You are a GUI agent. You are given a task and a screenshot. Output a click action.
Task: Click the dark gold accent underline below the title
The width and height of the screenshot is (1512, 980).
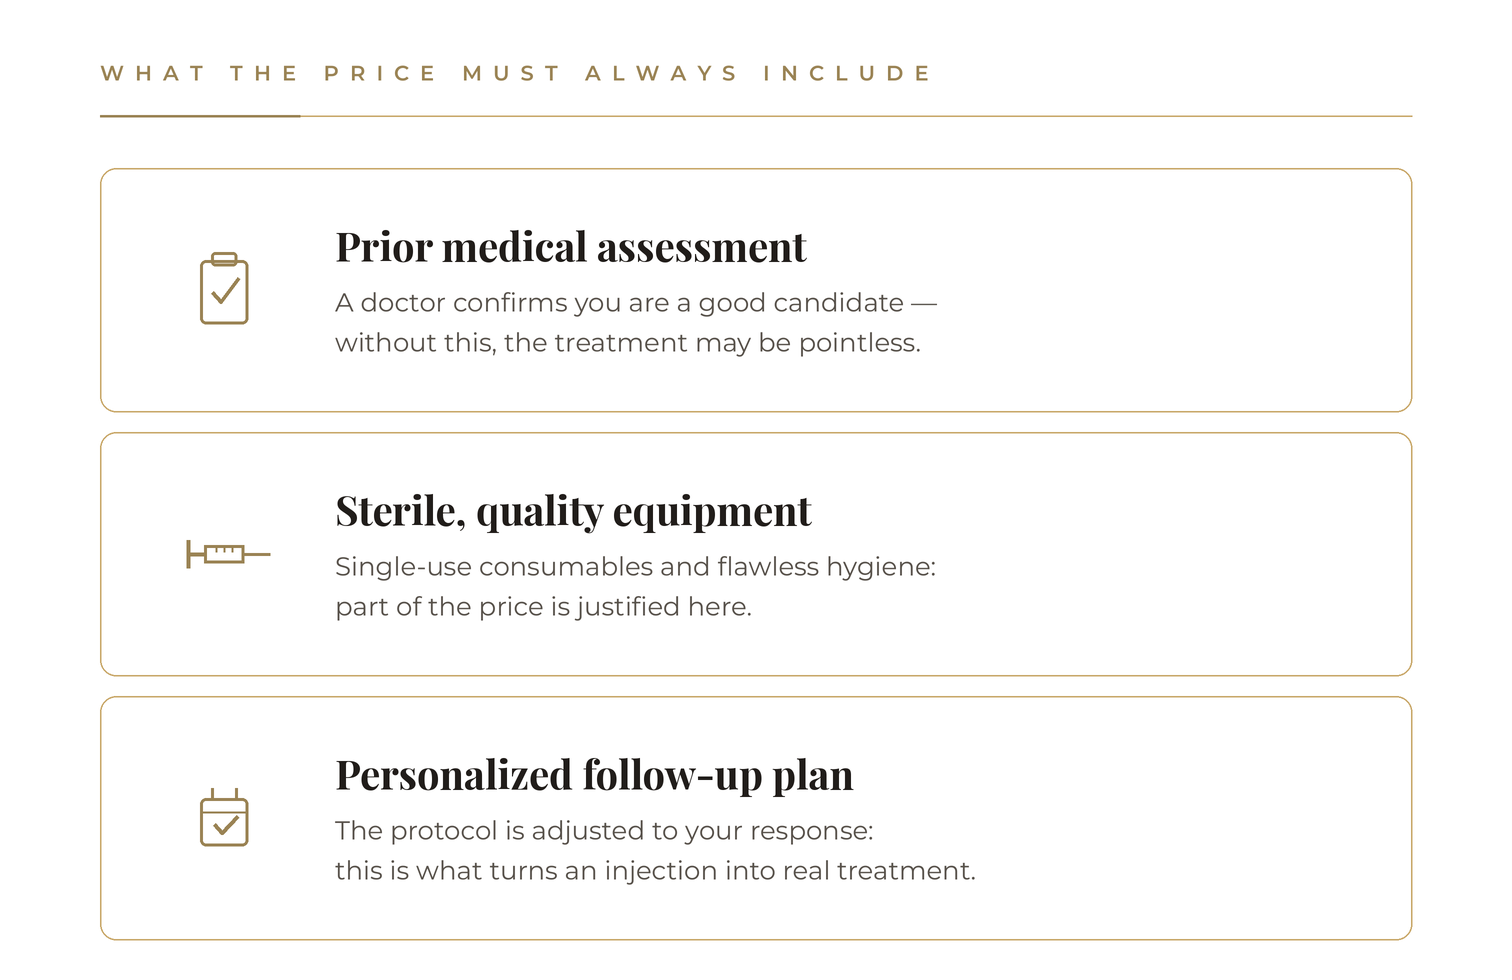pos(200,116)
